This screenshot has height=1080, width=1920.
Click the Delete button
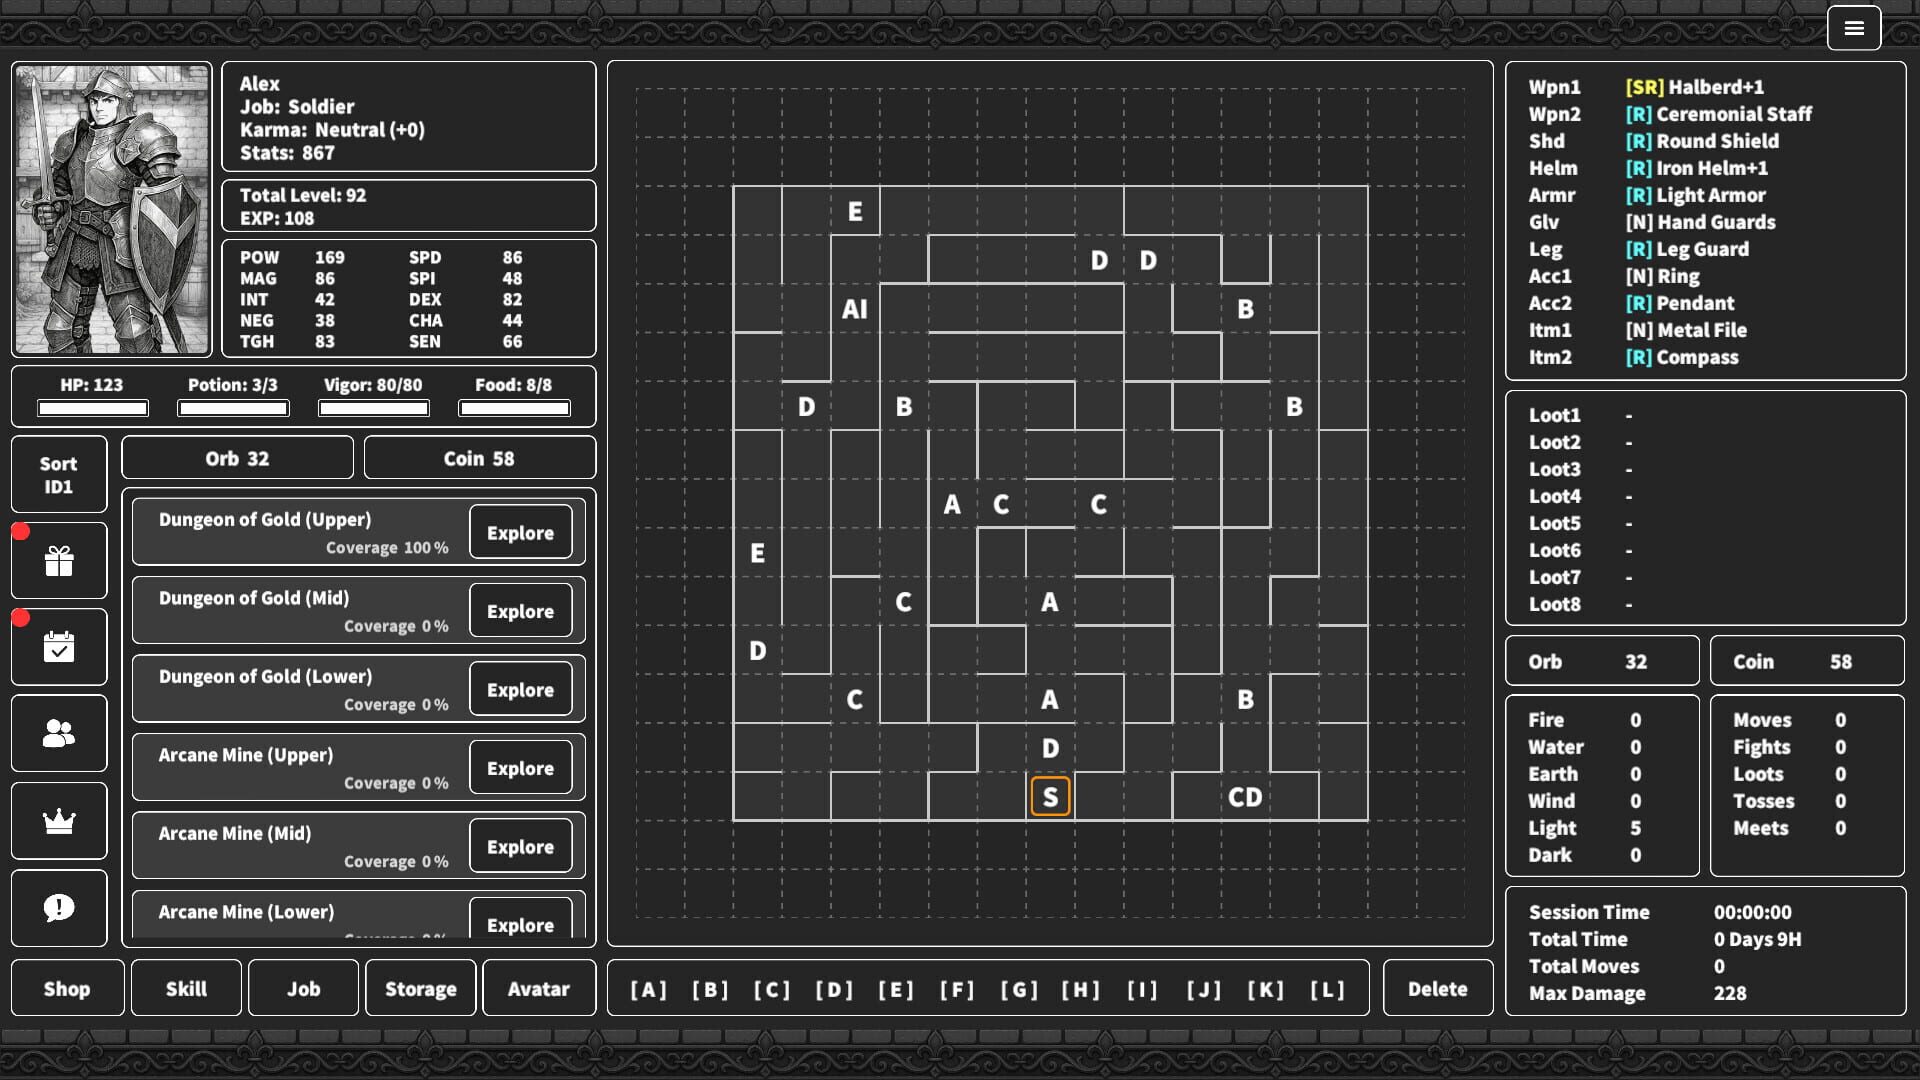[1438, 989]
